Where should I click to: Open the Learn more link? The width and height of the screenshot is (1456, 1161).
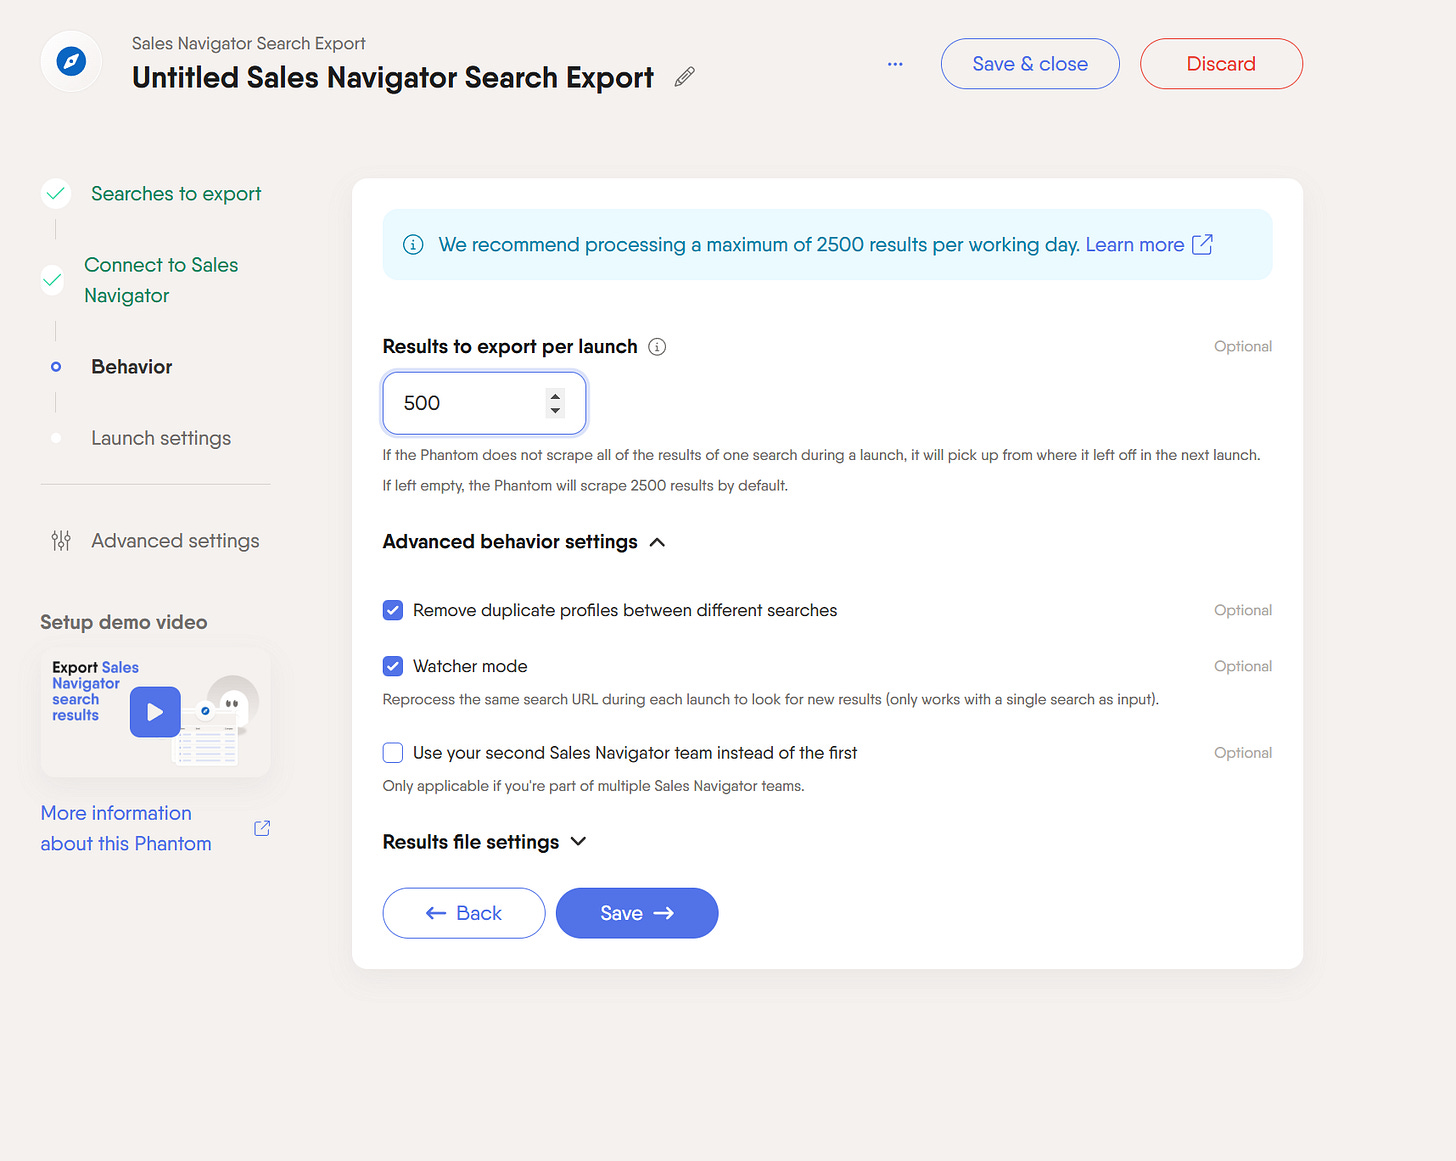[x=1135, y=245]
